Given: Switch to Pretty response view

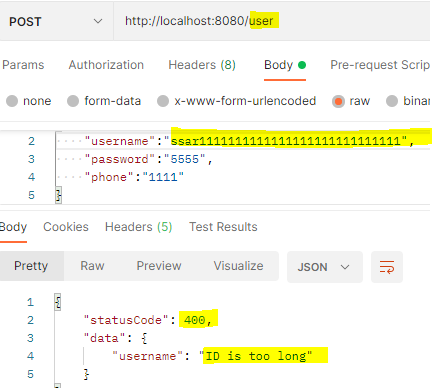Looking at the screenshot, I should (31, 266).
